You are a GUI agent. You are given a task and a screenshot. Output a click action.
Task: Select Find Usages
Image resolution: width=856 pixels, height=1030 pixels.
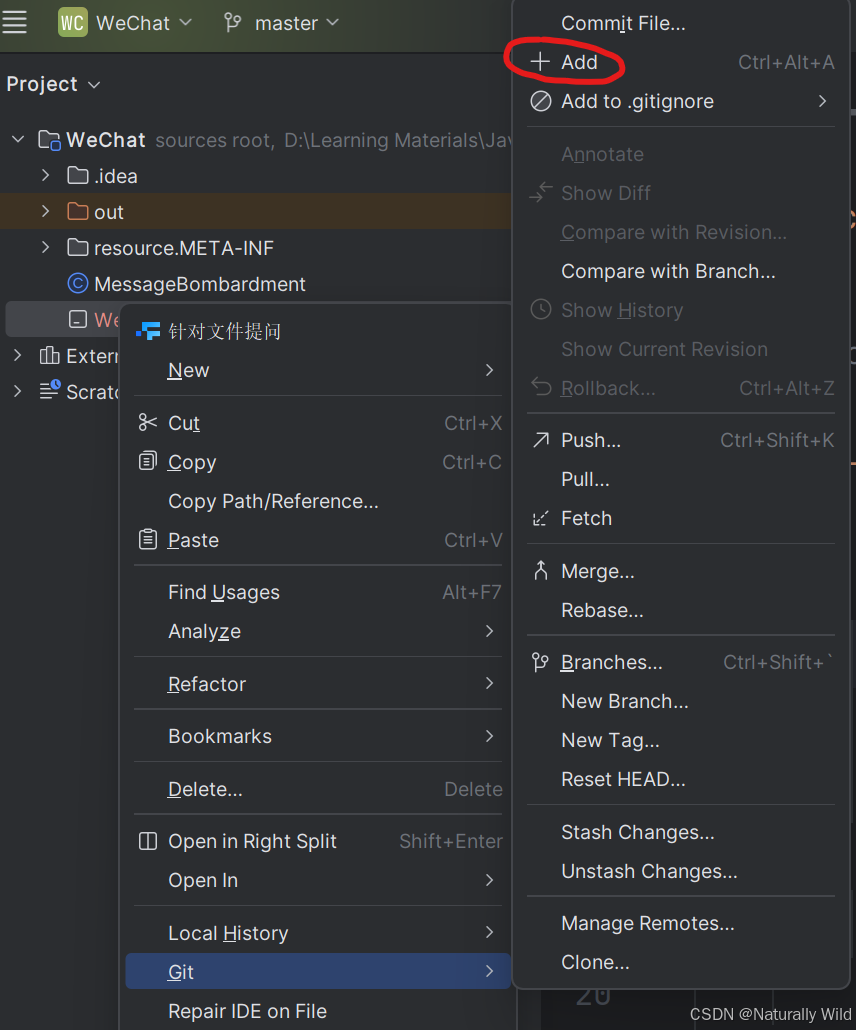(x=318, y=593)
